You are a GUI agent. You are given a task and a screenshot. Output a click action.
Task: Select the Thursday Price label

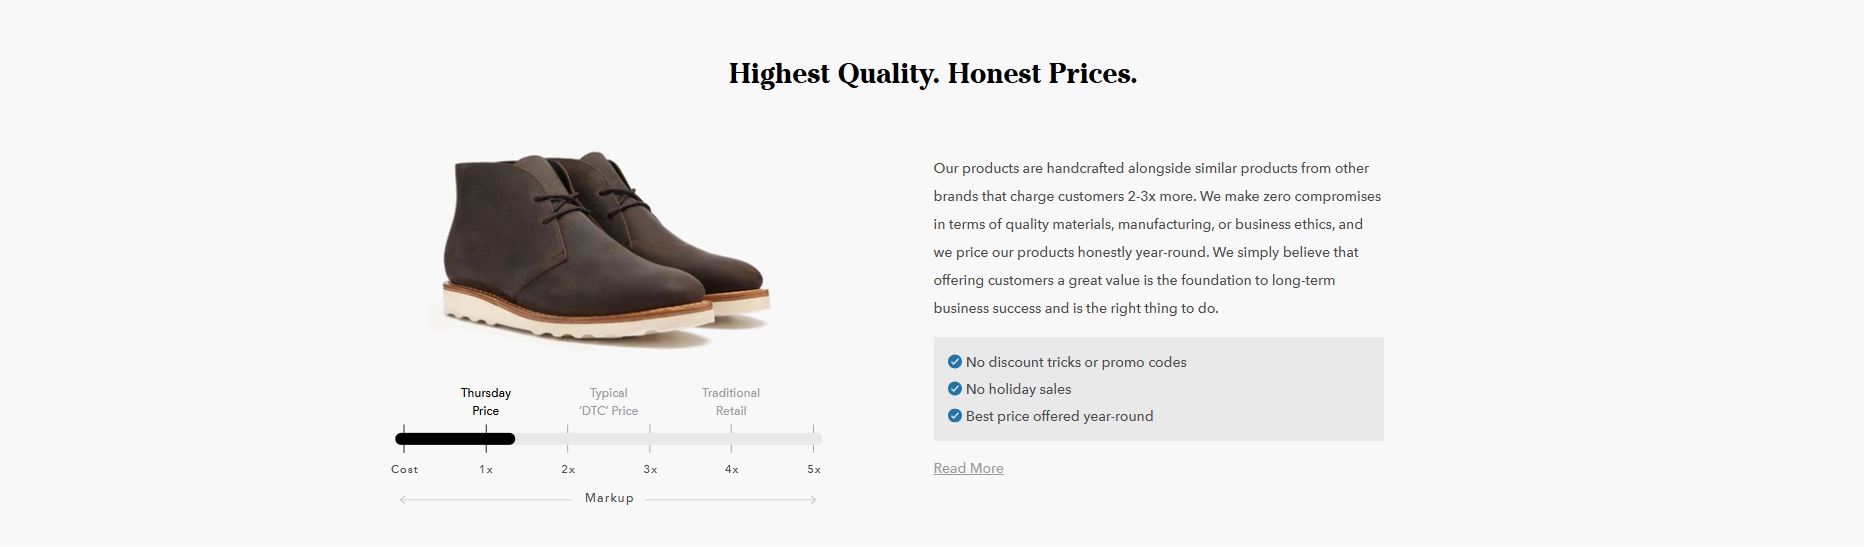pos(486,402)
